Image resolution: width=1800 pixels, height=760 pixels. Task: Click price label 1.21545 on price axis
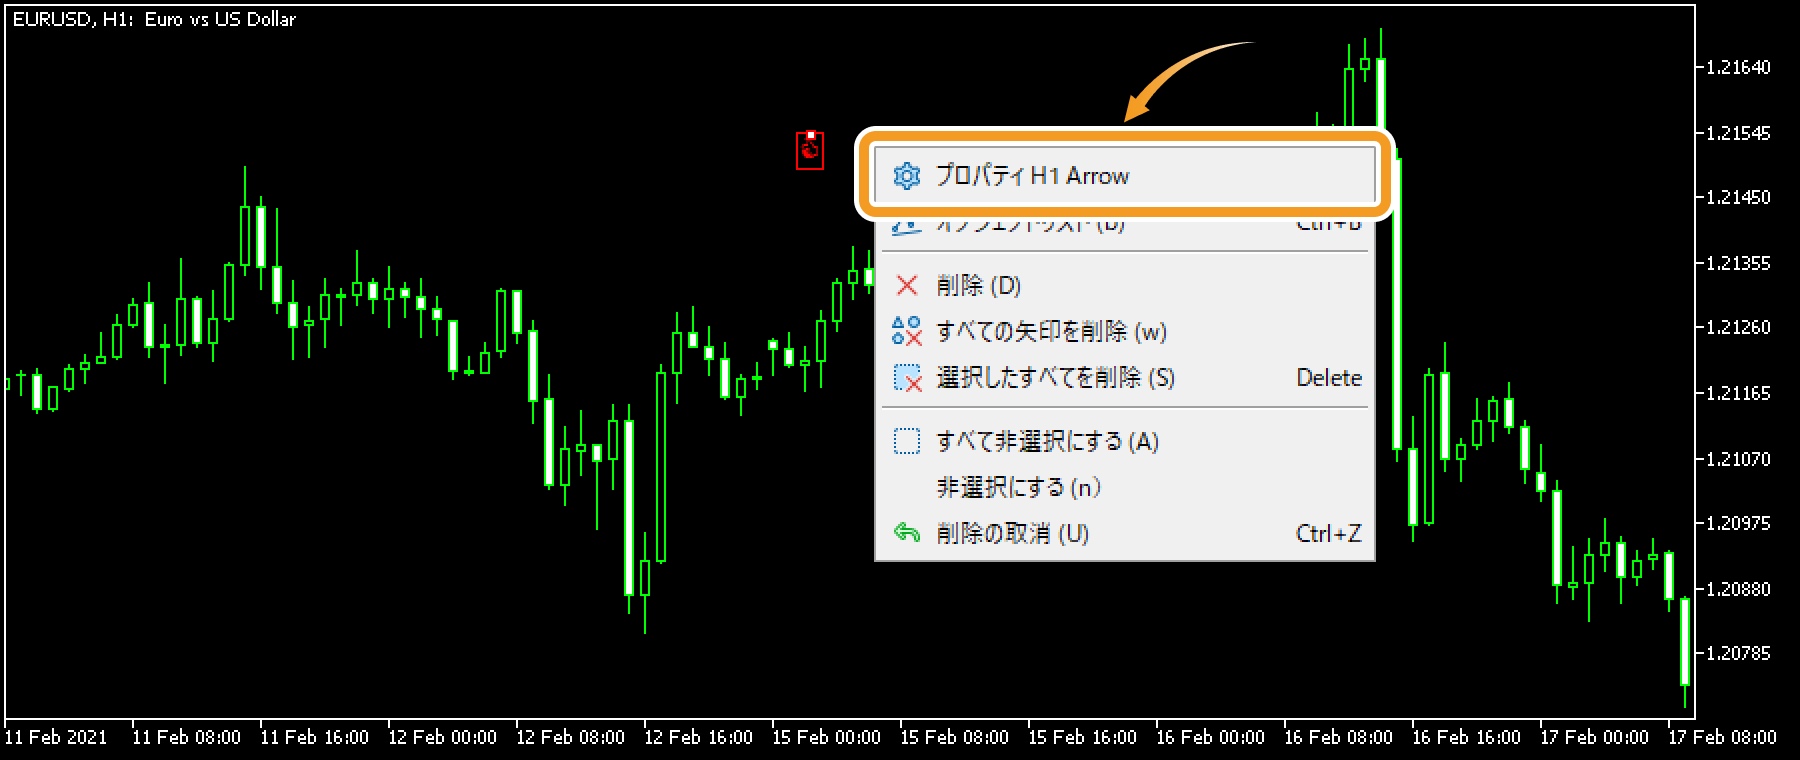[x=1738, y=133]
